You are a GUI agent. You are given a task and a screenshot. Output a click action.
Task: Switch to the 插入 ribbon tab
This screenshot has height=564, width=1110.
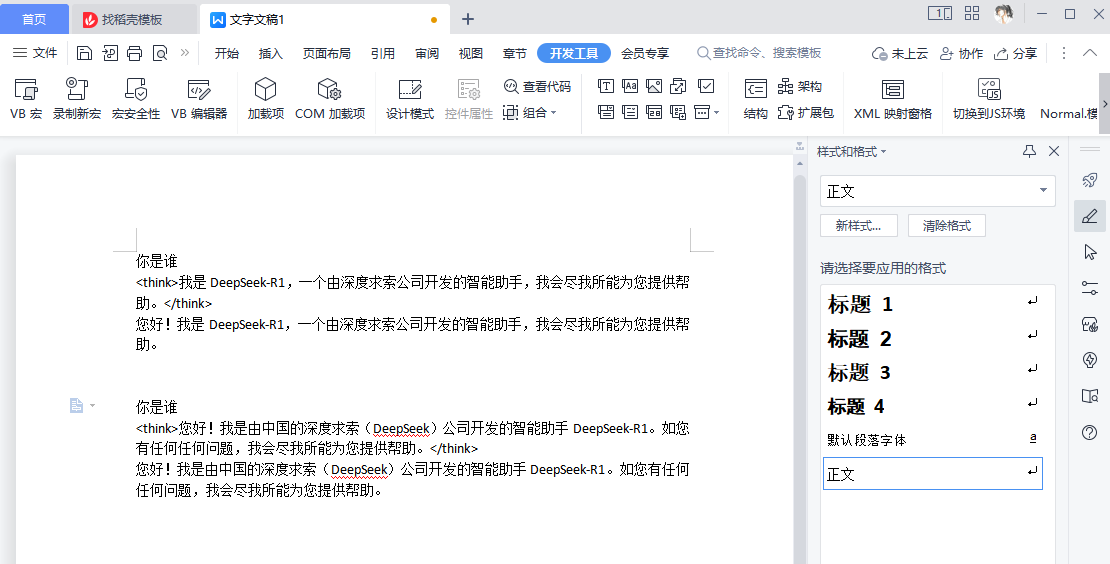[x=270, y=53]
